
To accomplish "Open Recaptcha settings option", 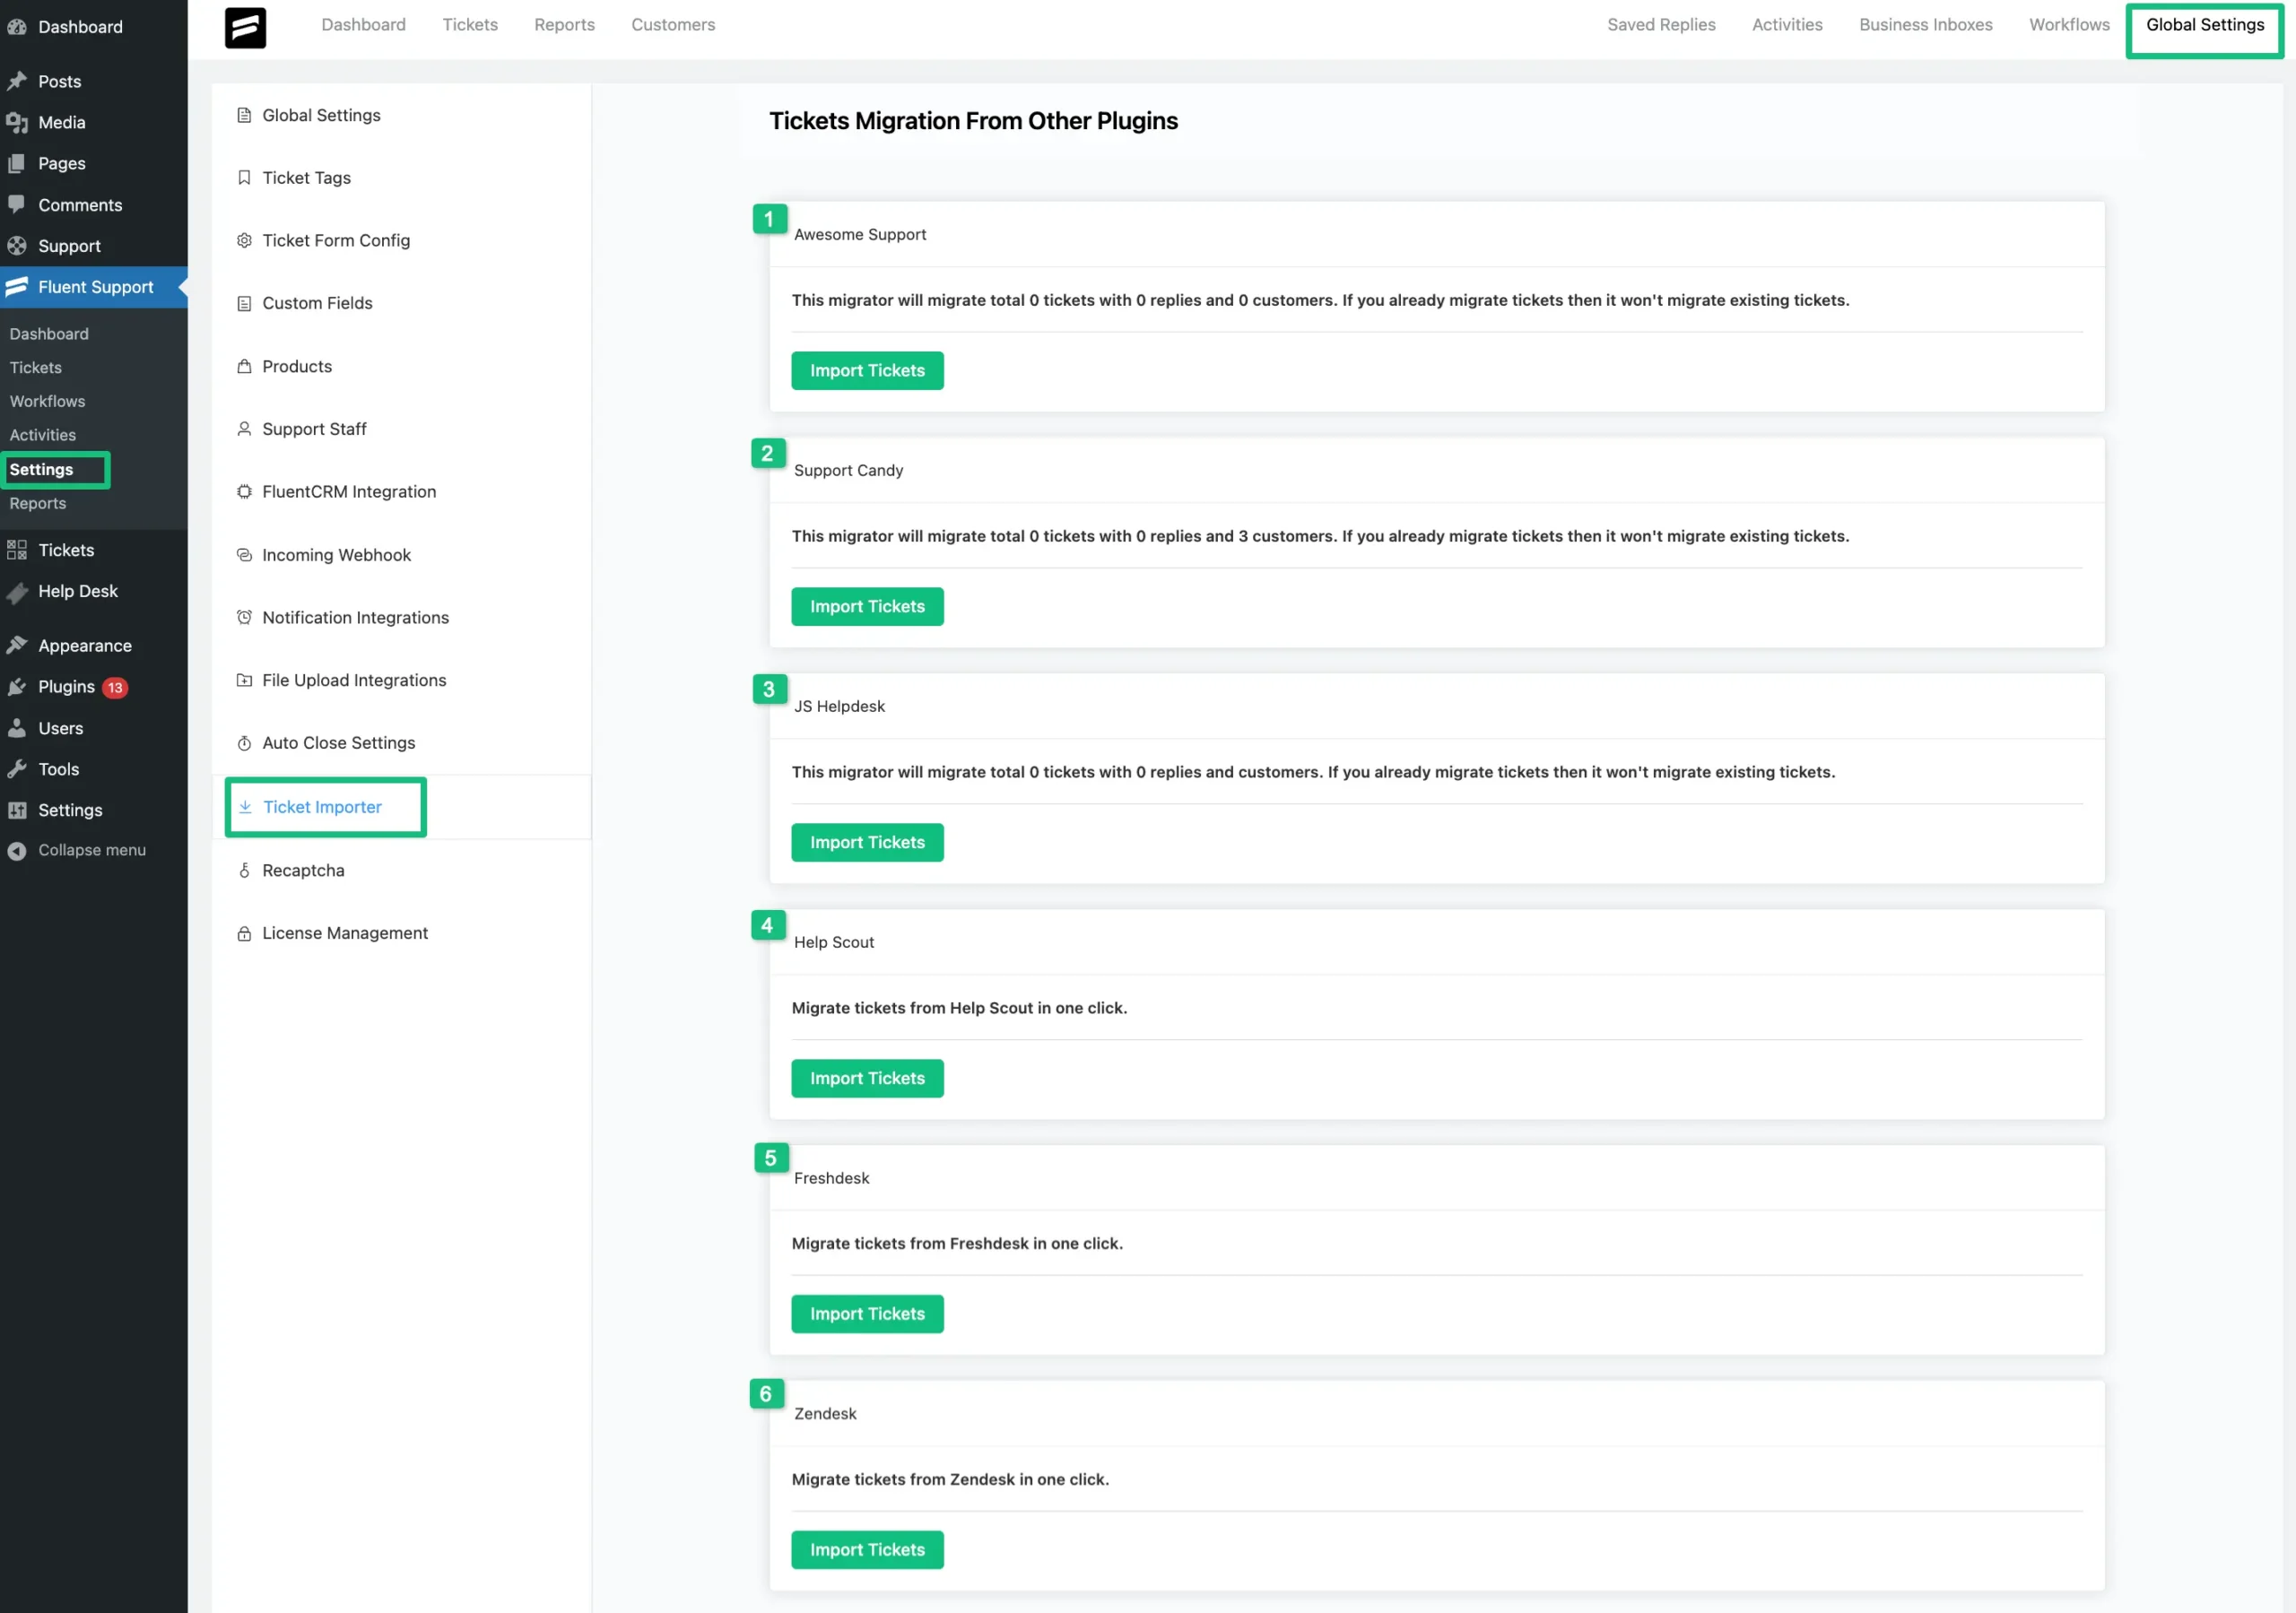I will [302, 870].
